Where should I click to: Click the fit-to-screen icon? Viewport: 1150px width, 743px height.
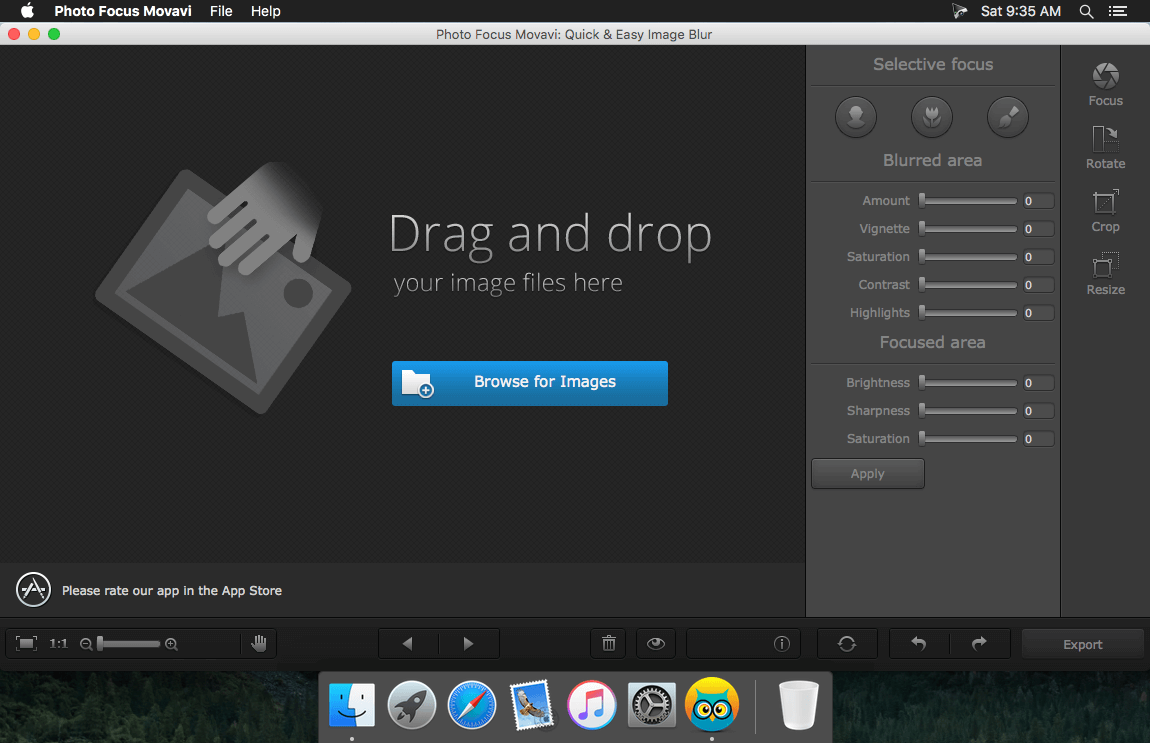click(x=26, y=643)
